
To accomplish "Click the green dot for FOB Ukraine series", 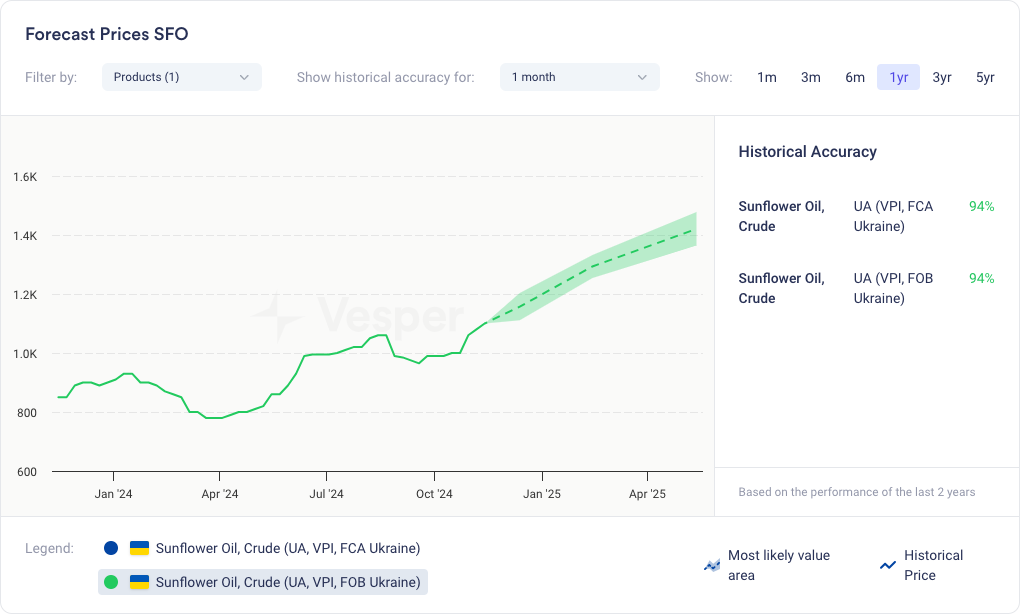I will (111, 582).
